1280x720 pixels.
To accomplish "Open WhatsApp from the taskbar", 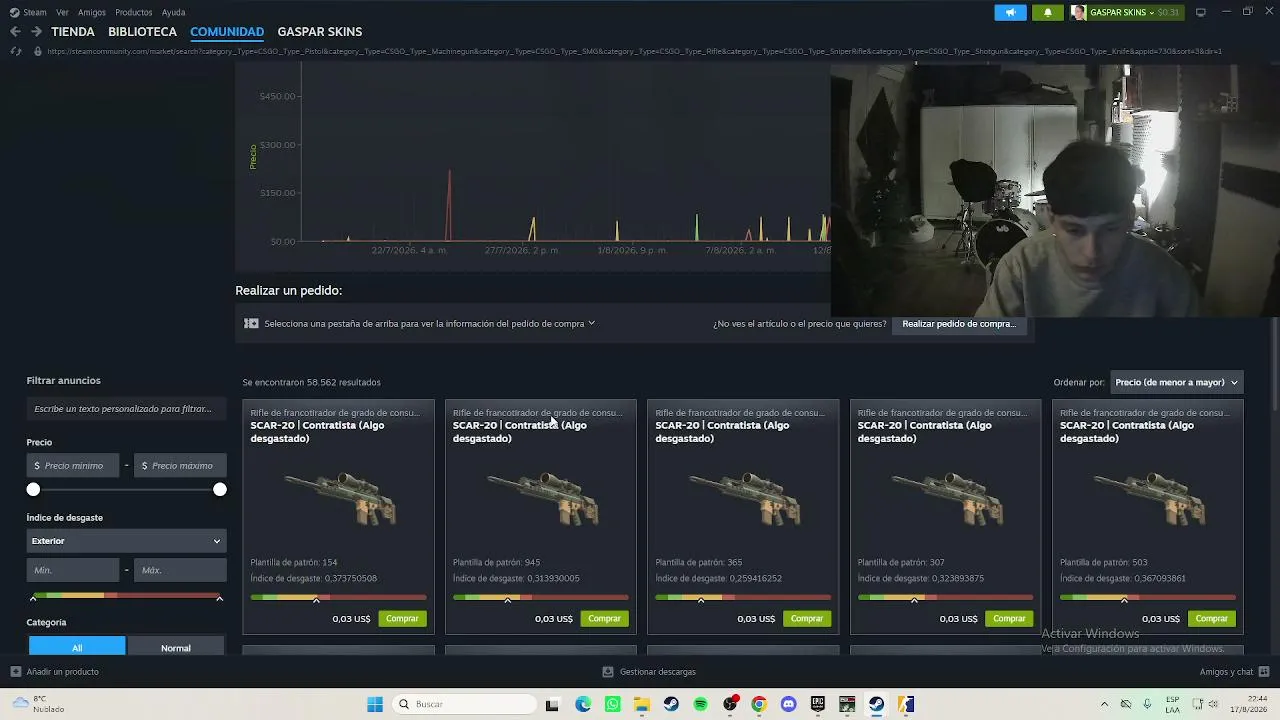I will (612, 704).
